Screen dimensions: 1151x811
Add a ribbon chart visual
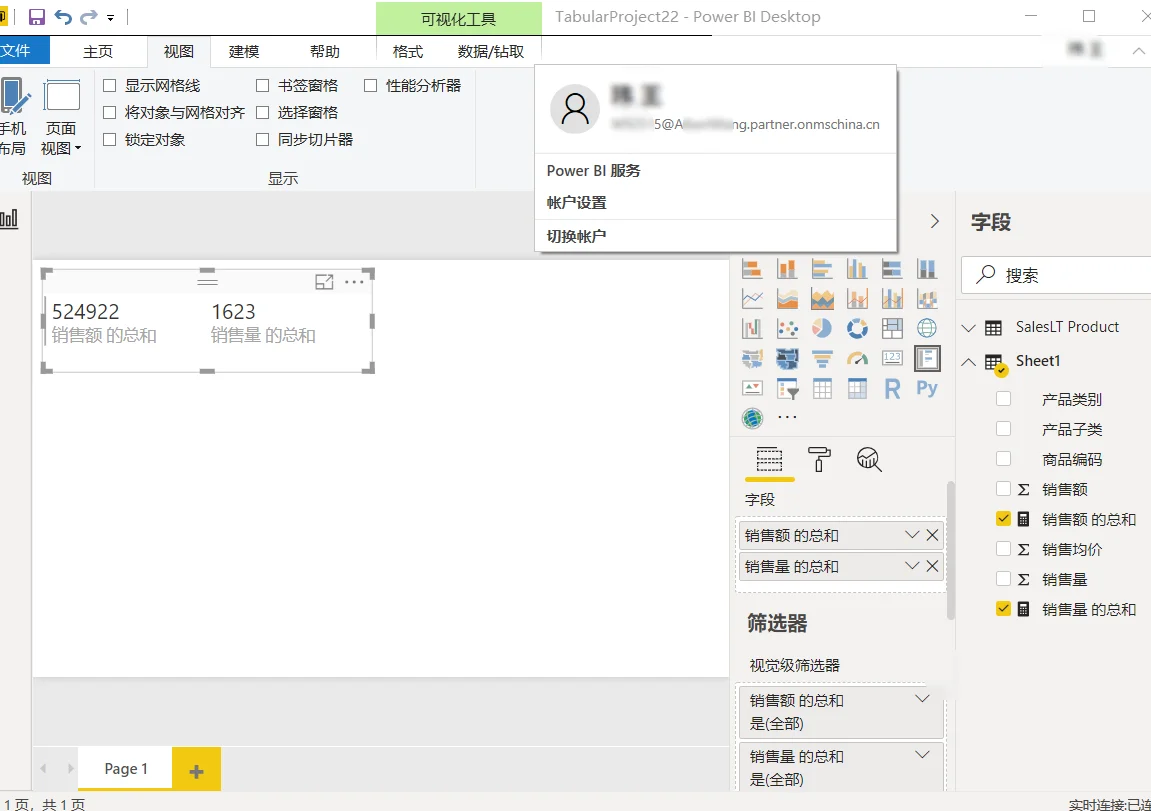(927, 299)
